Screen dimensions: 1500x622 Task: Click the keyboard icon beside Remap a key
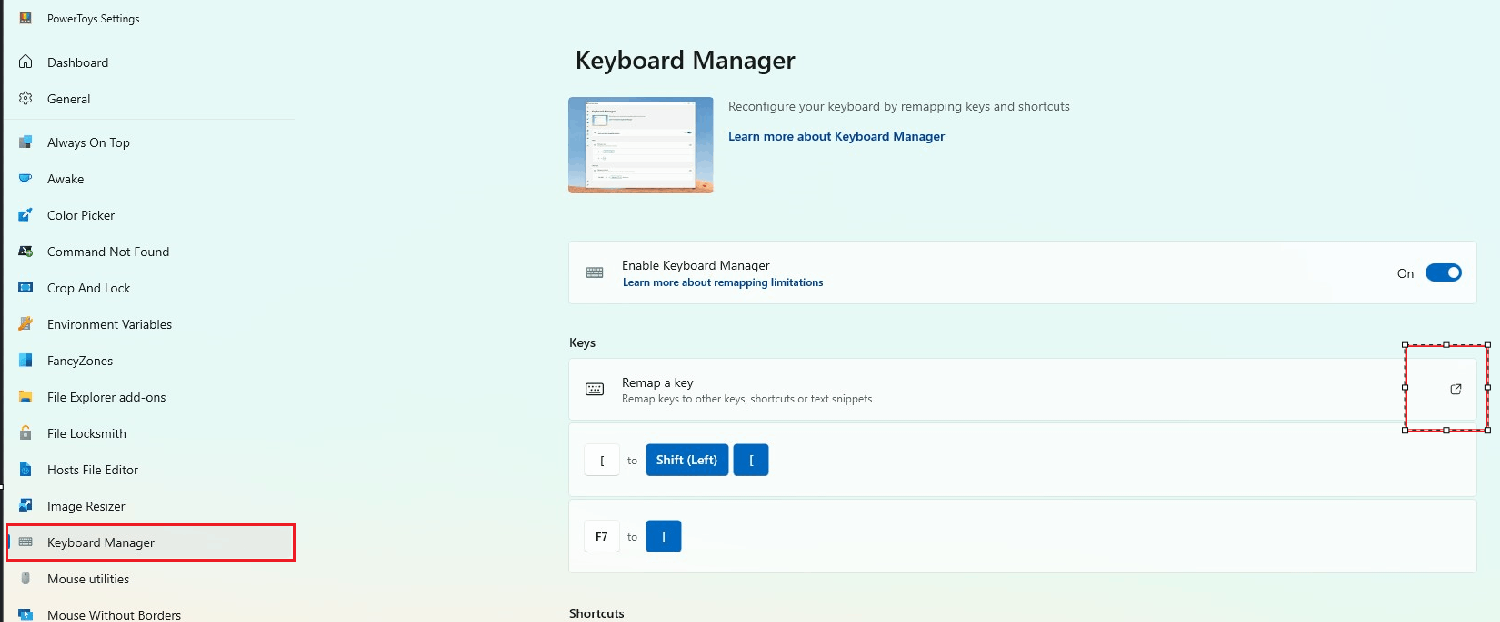point(595,389)
